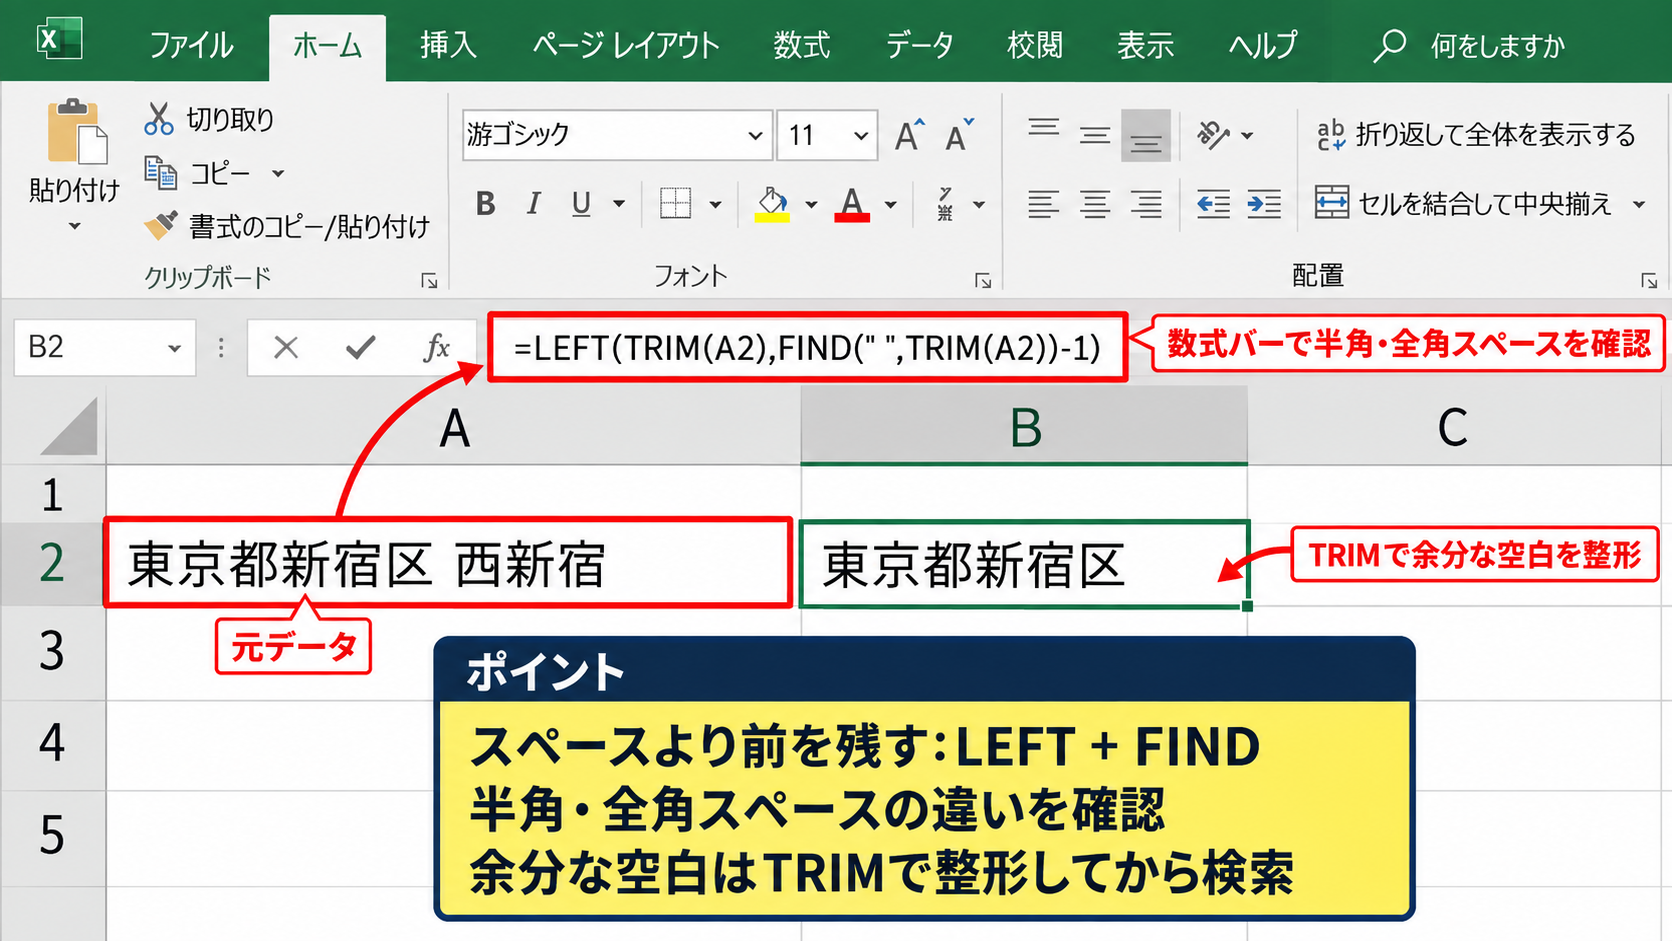Screen dimensions: 1672x941
Task: Click the search magnifier icon
Action: click(1389, 45)
